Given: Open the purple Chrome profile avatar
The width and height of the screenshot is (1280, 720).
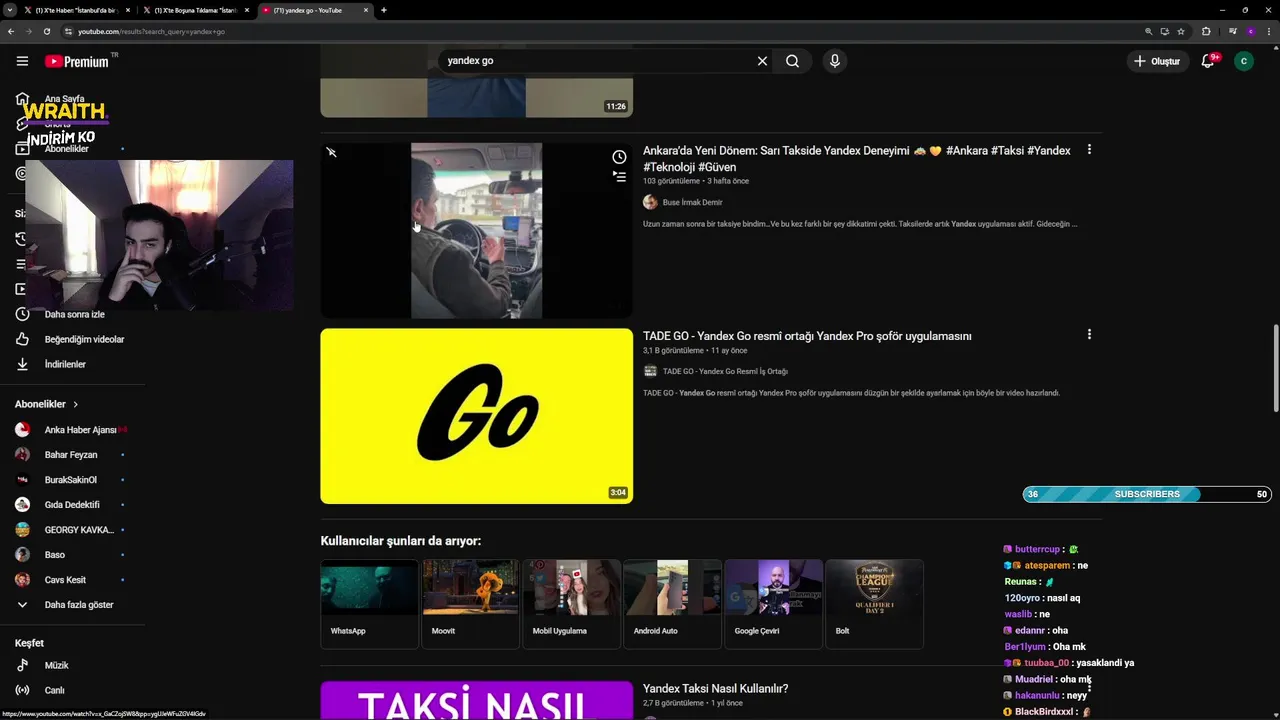Looking at the screenshot, I should 1250,31.
